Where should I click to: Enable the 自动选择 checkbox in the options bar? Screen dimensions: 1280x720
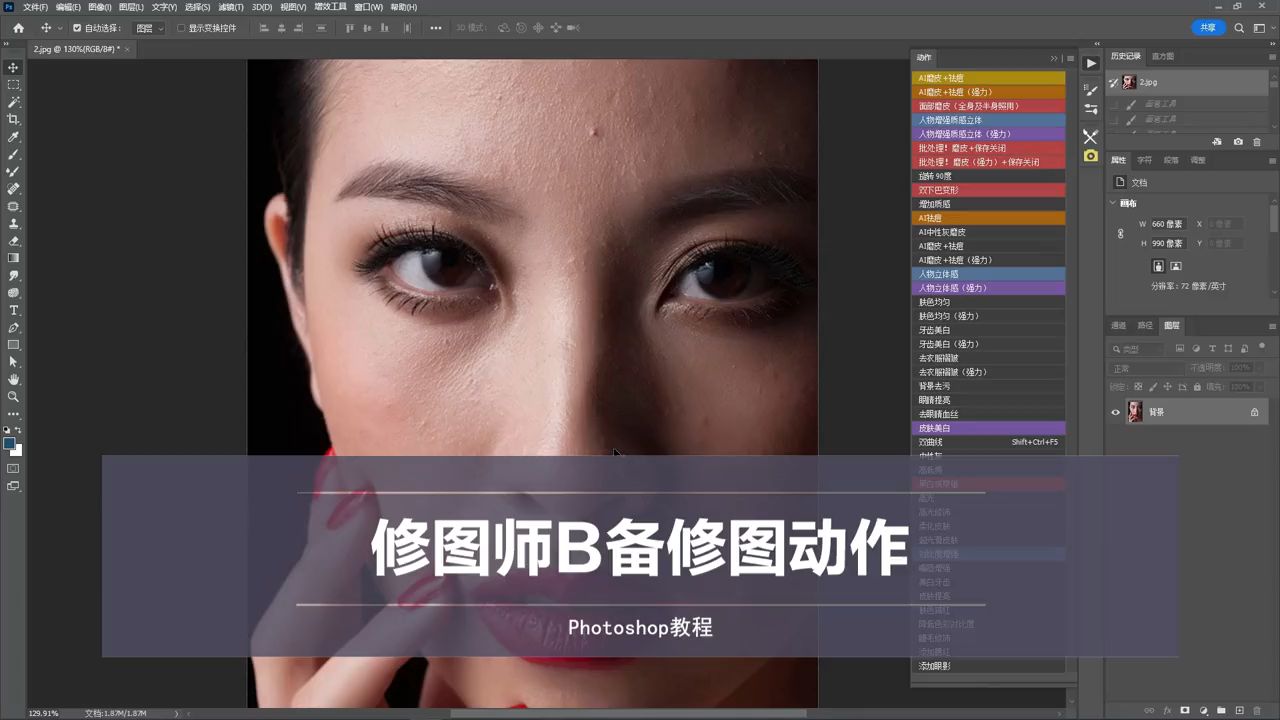point(75,28)
